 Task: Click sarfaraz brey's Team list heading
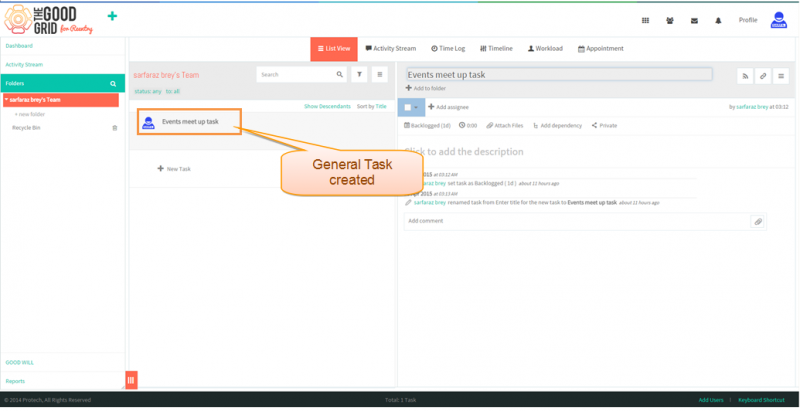pos(166,75)
